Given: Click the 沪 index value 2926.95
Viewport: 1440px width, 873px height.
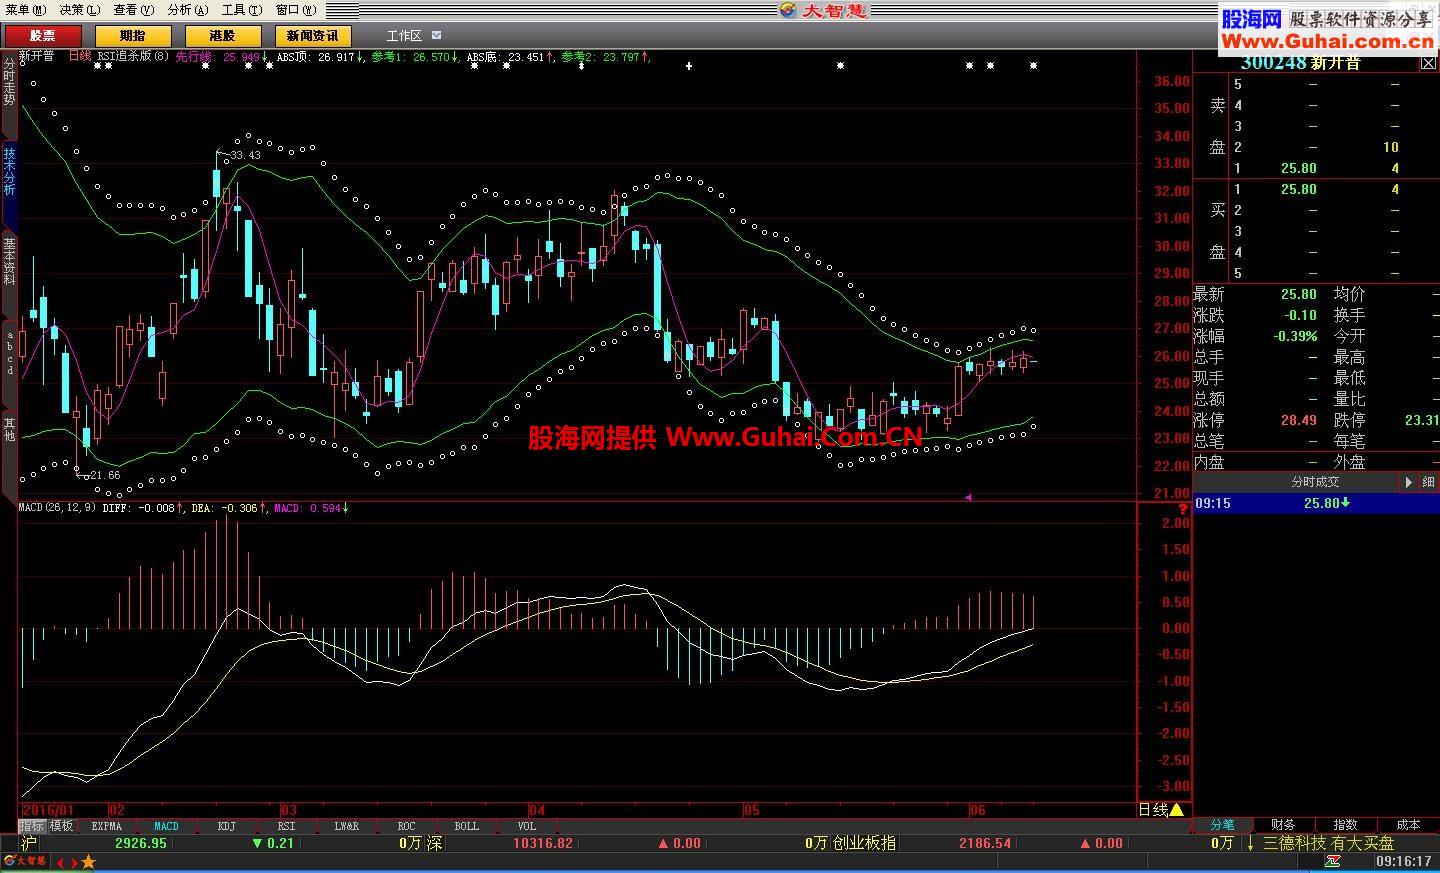Looking at the screenshot, I should 141,843.
